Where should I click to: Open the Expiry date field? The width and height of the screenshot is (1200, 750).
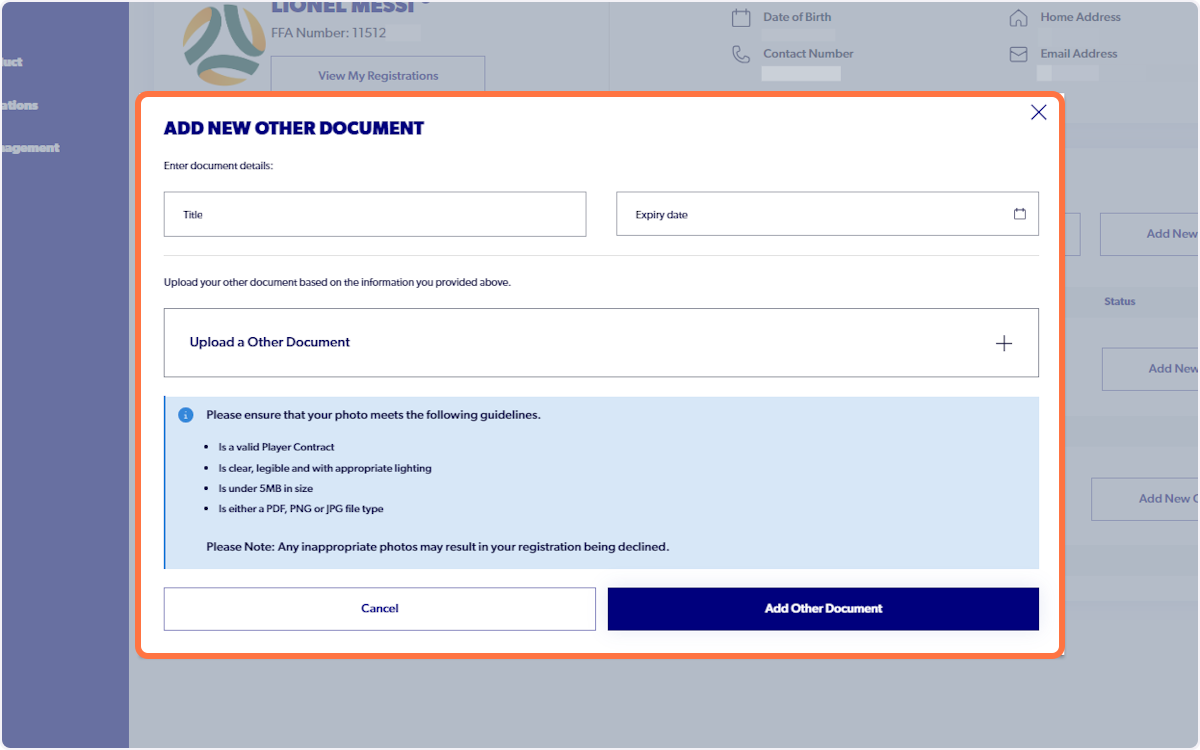pos(827,215)
